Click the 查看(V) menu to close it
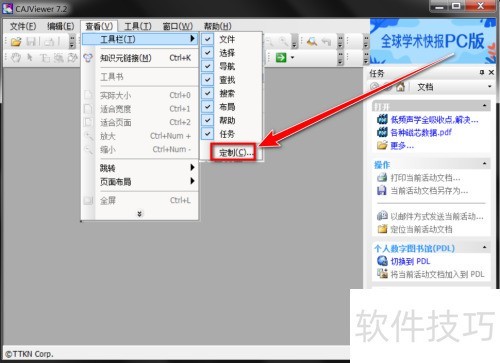Screen dimensions: 500x363 click(99, 26)
